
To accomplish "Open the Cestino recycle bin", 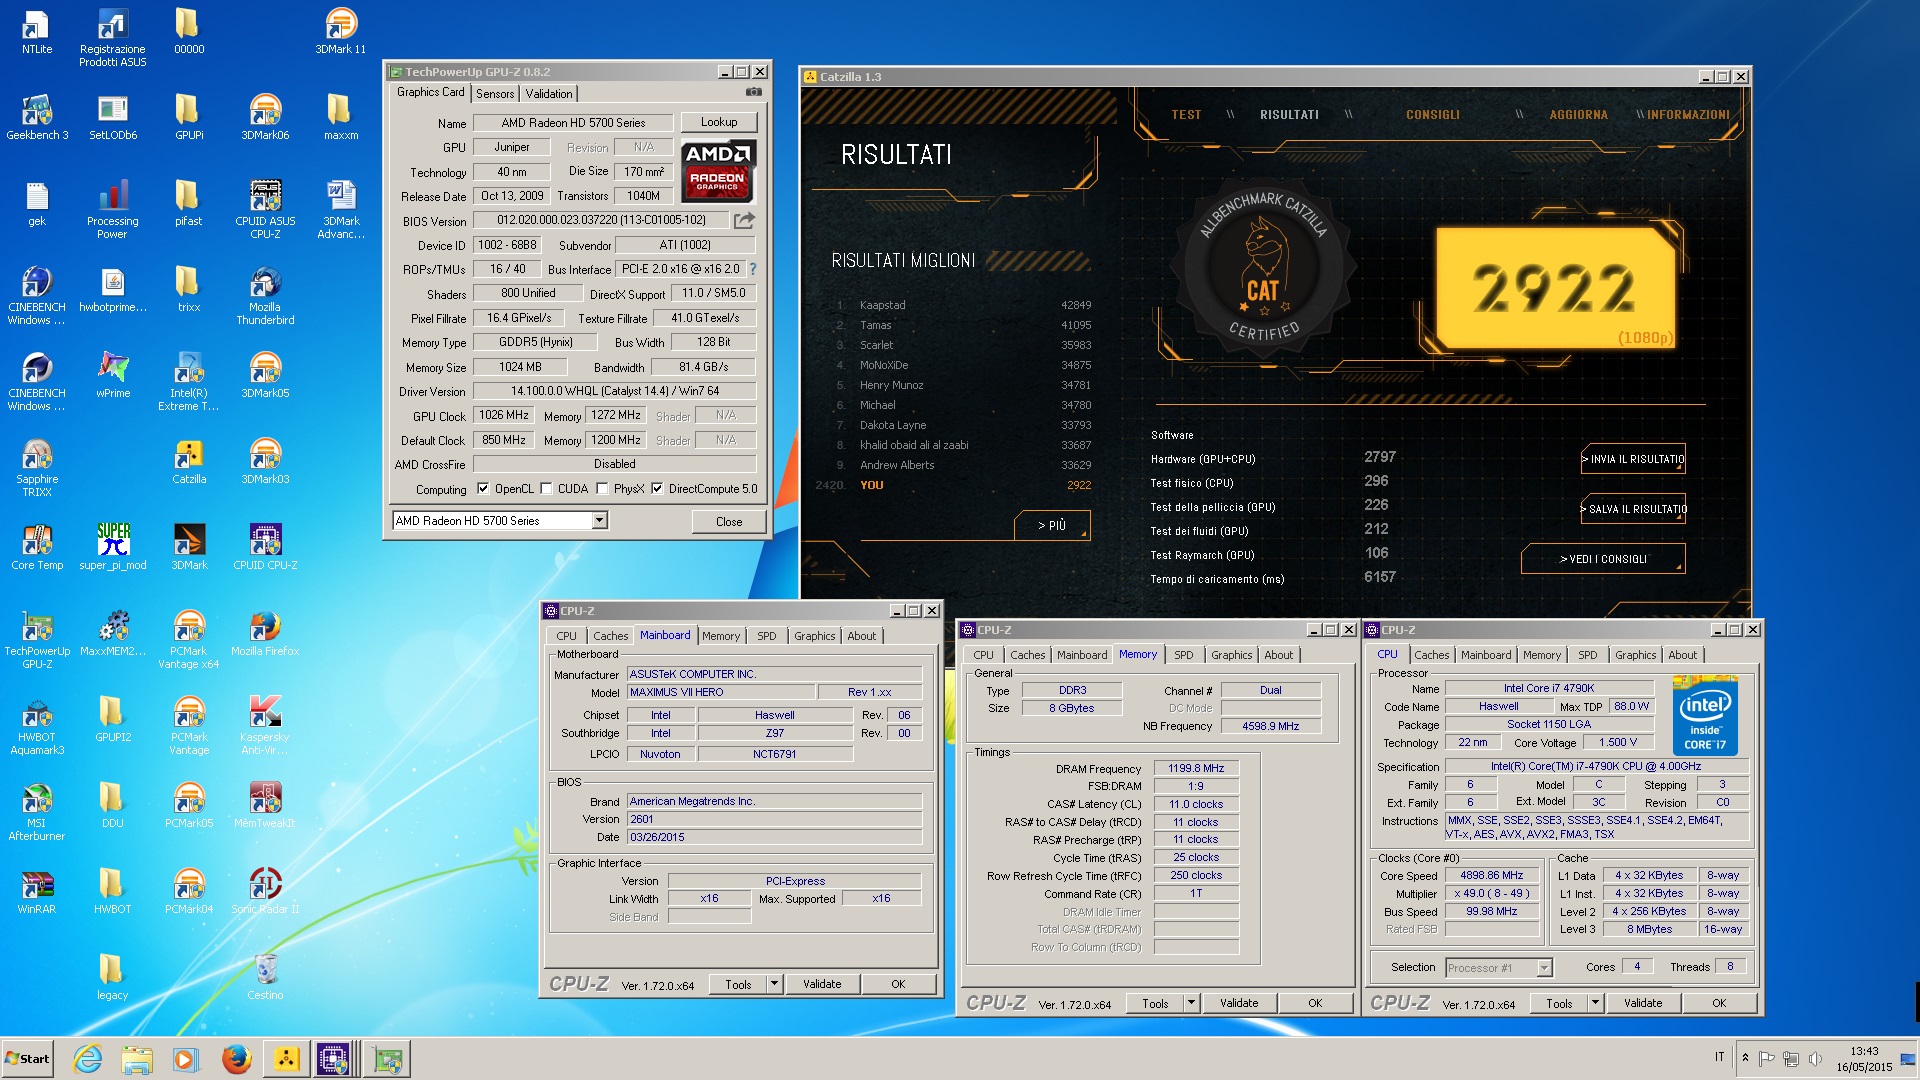I will (265, 977).
